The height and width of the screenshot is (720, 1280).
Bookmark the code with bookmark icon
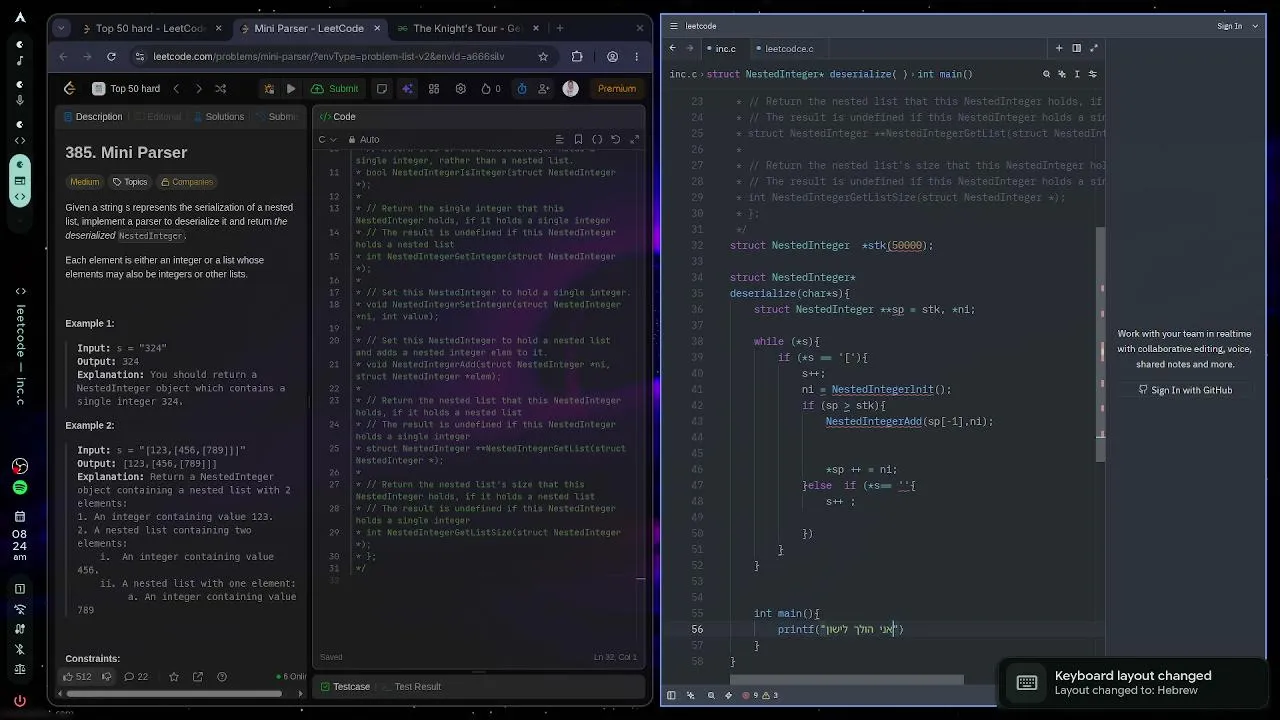coord(578,139)
